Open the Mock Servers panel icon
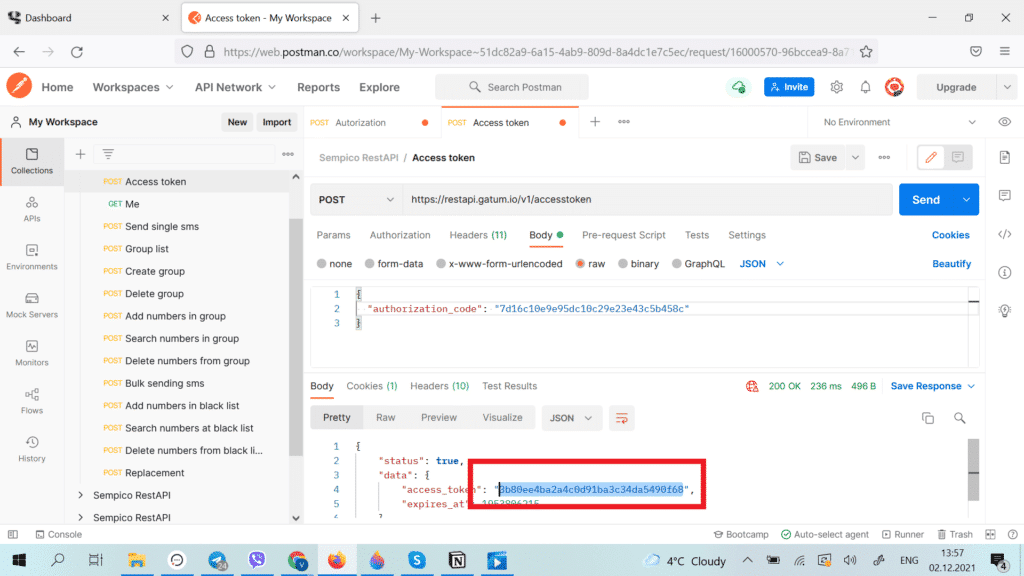Screen dimensions: 1024x576 (x=31, y=305)
